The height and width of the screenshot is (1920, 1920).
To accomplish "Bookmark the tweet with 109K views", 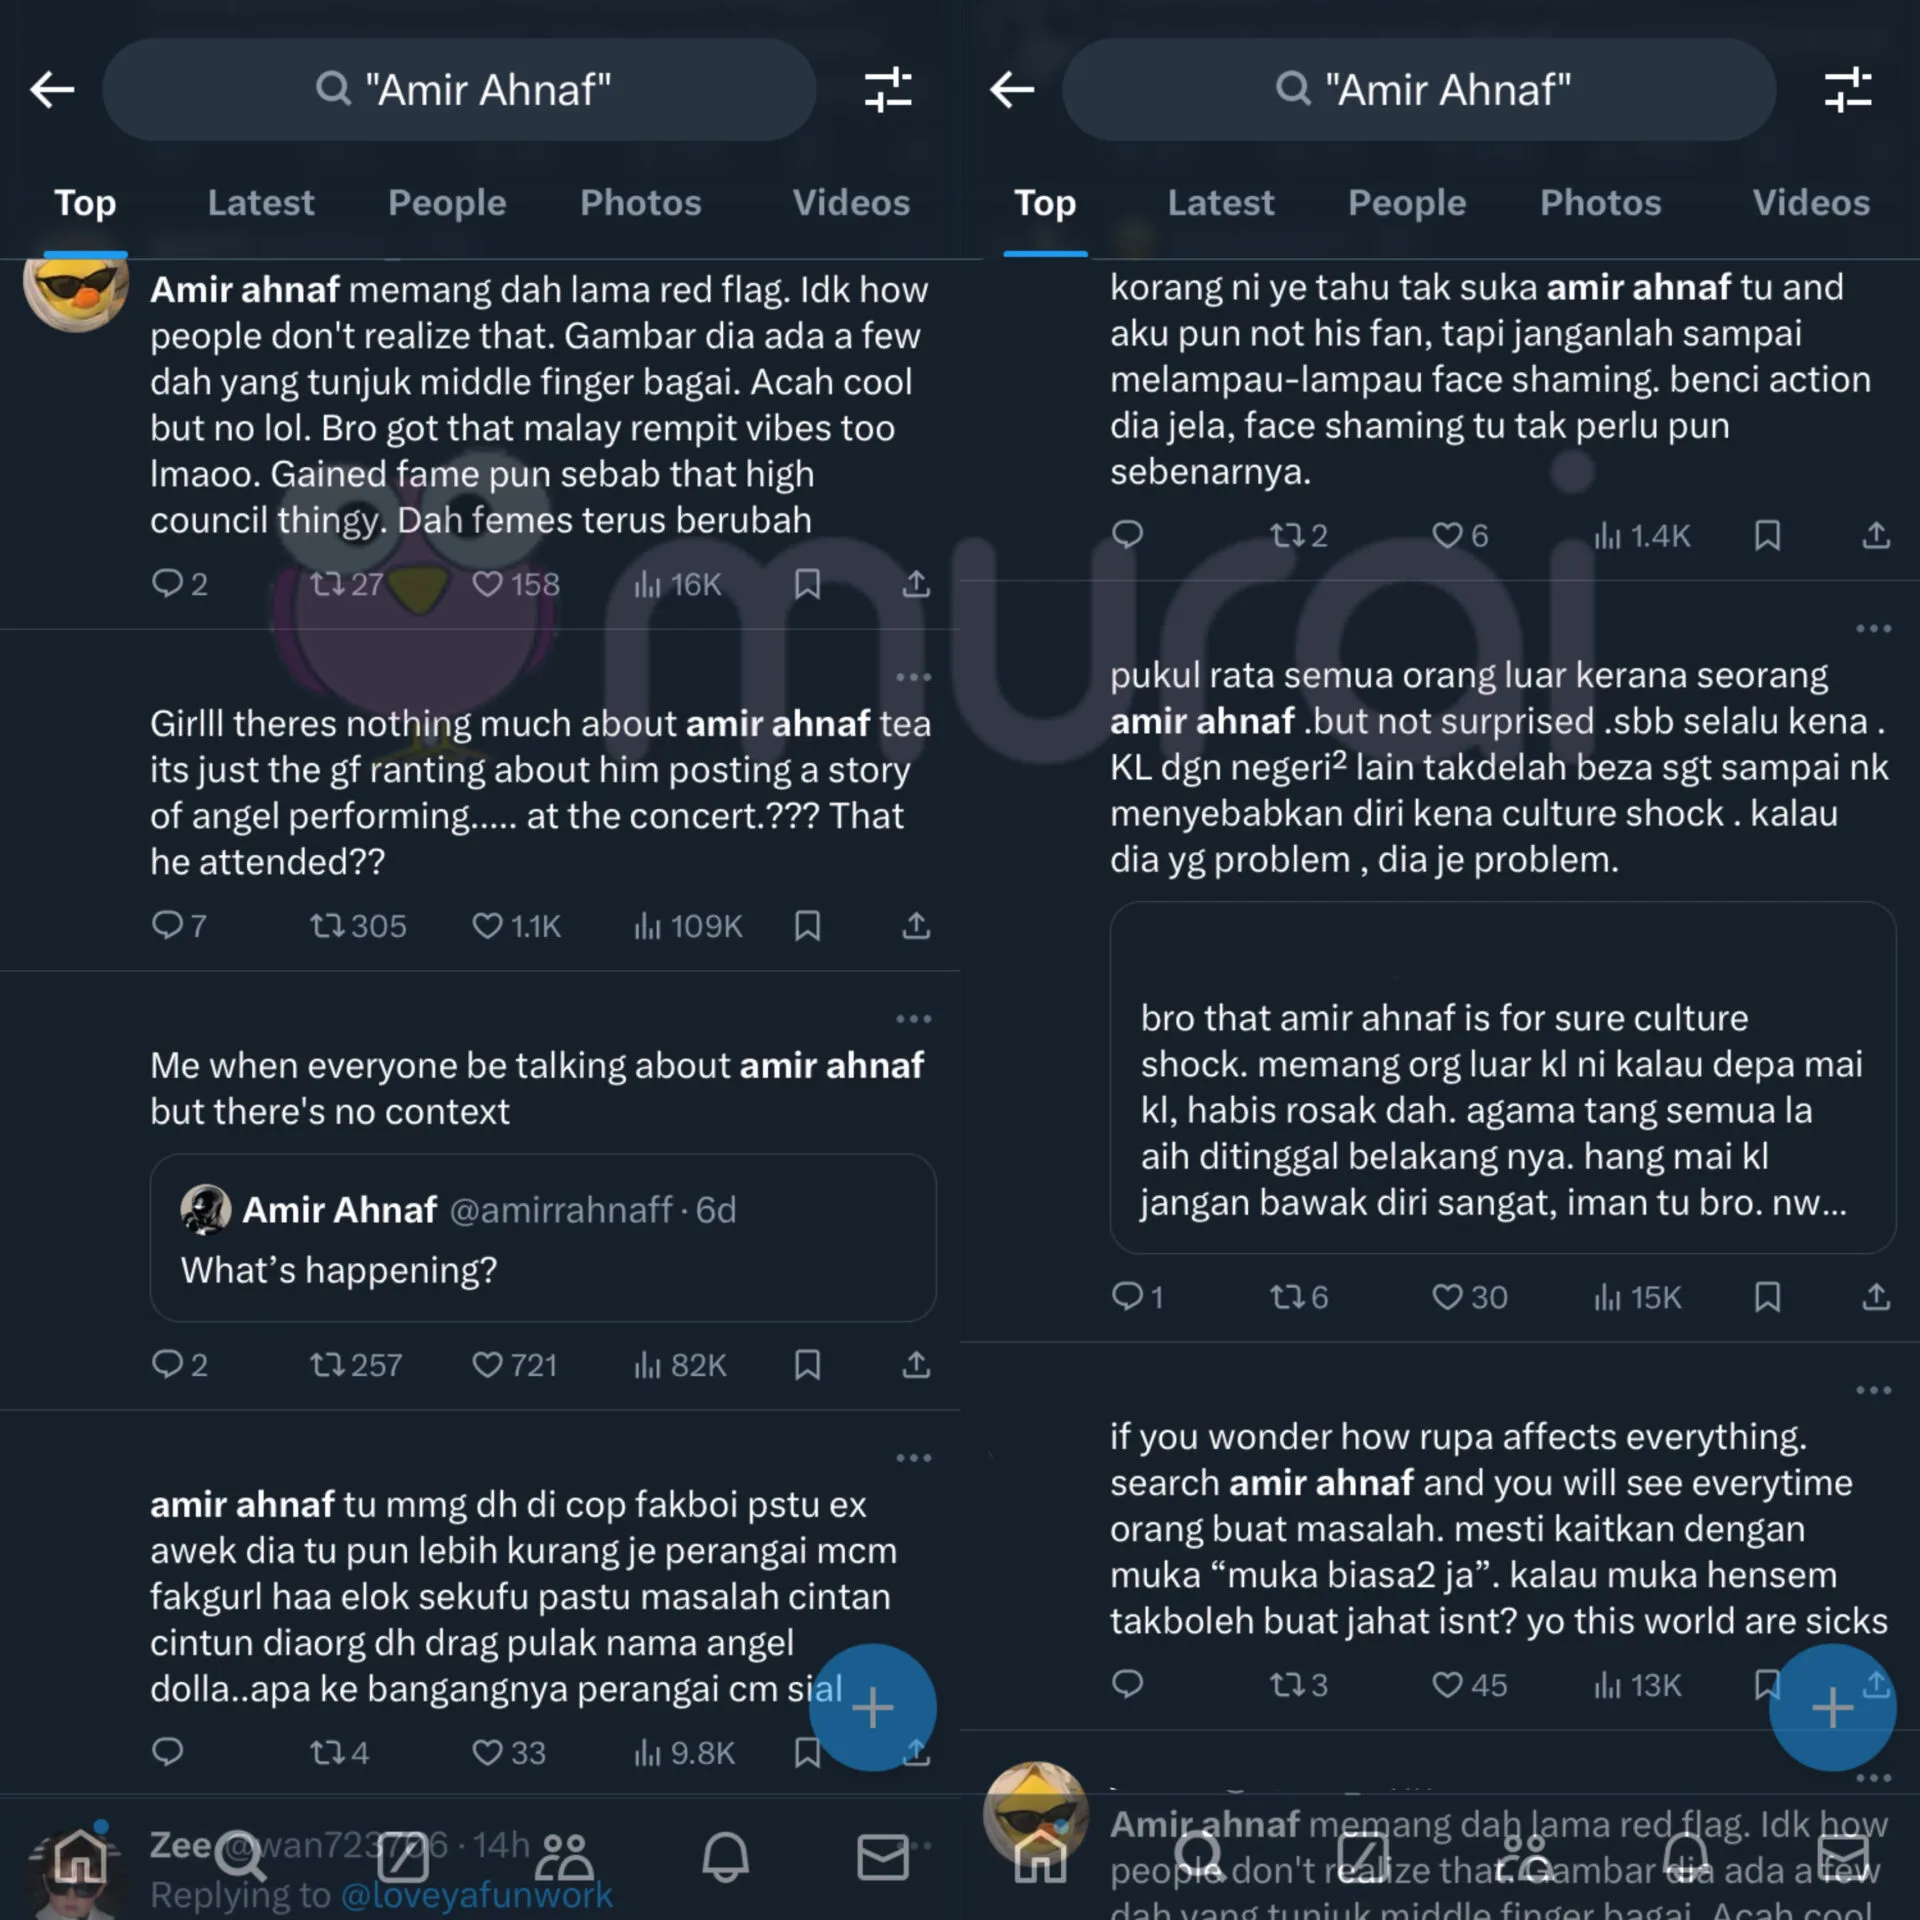I will tap(807, 926).
